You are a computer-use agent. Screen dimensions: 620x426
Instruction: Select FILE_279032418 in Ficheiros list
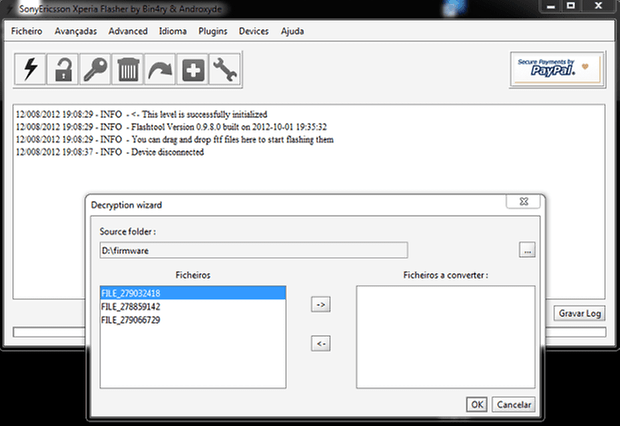193,293
